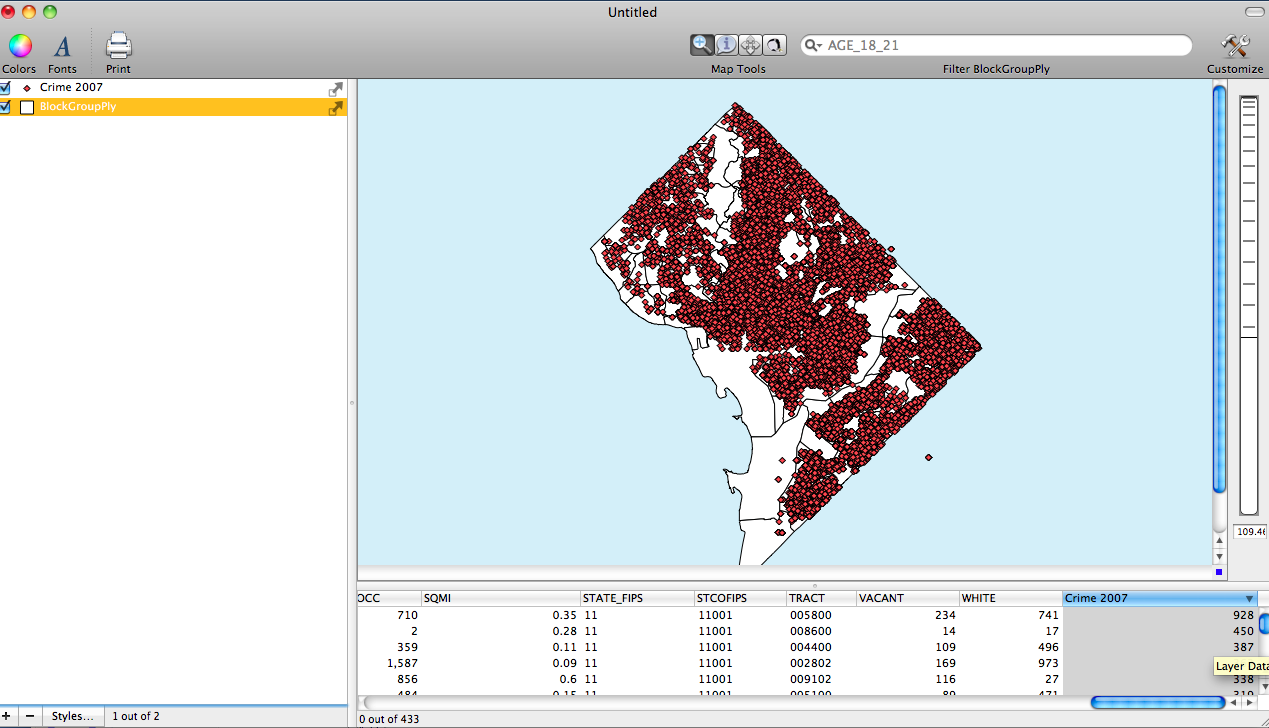Open Crime 2007 layer style arrow icon
The height and width of the screenshot is (728, 1269).
click(x=336, y=88)
